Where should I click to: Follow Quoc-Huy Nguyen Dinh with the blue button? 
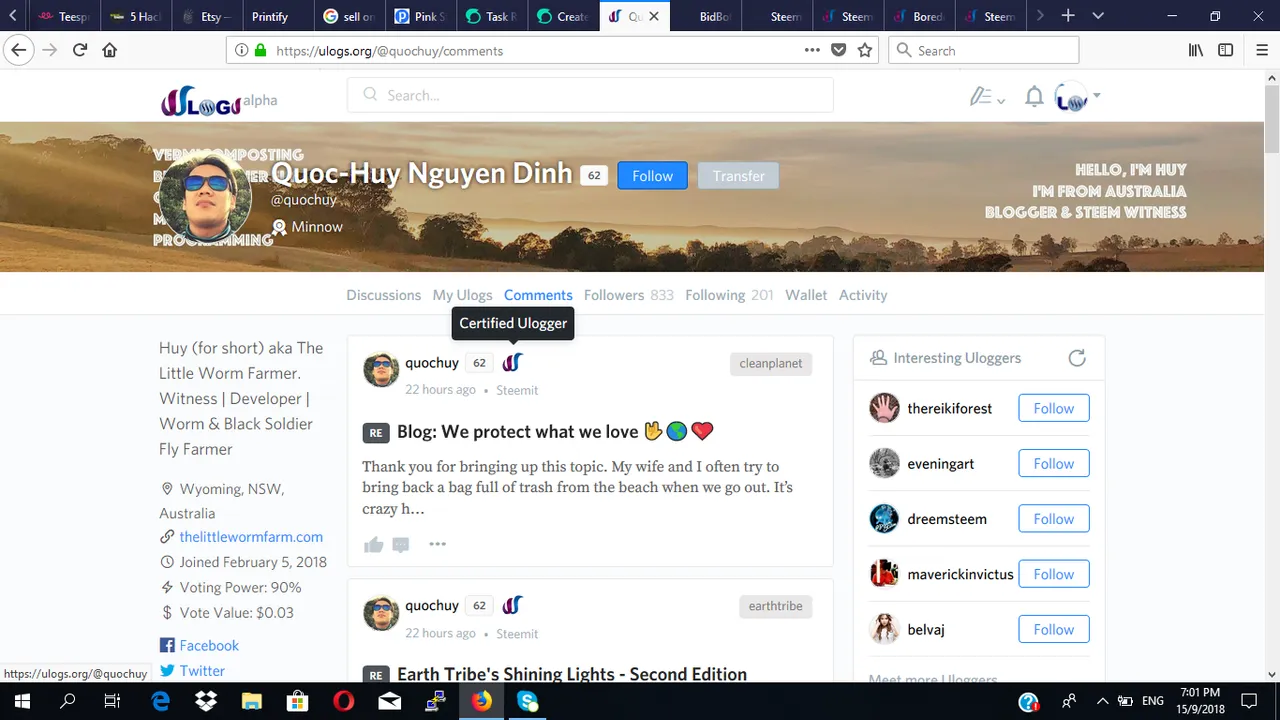(x=652, y=176)
